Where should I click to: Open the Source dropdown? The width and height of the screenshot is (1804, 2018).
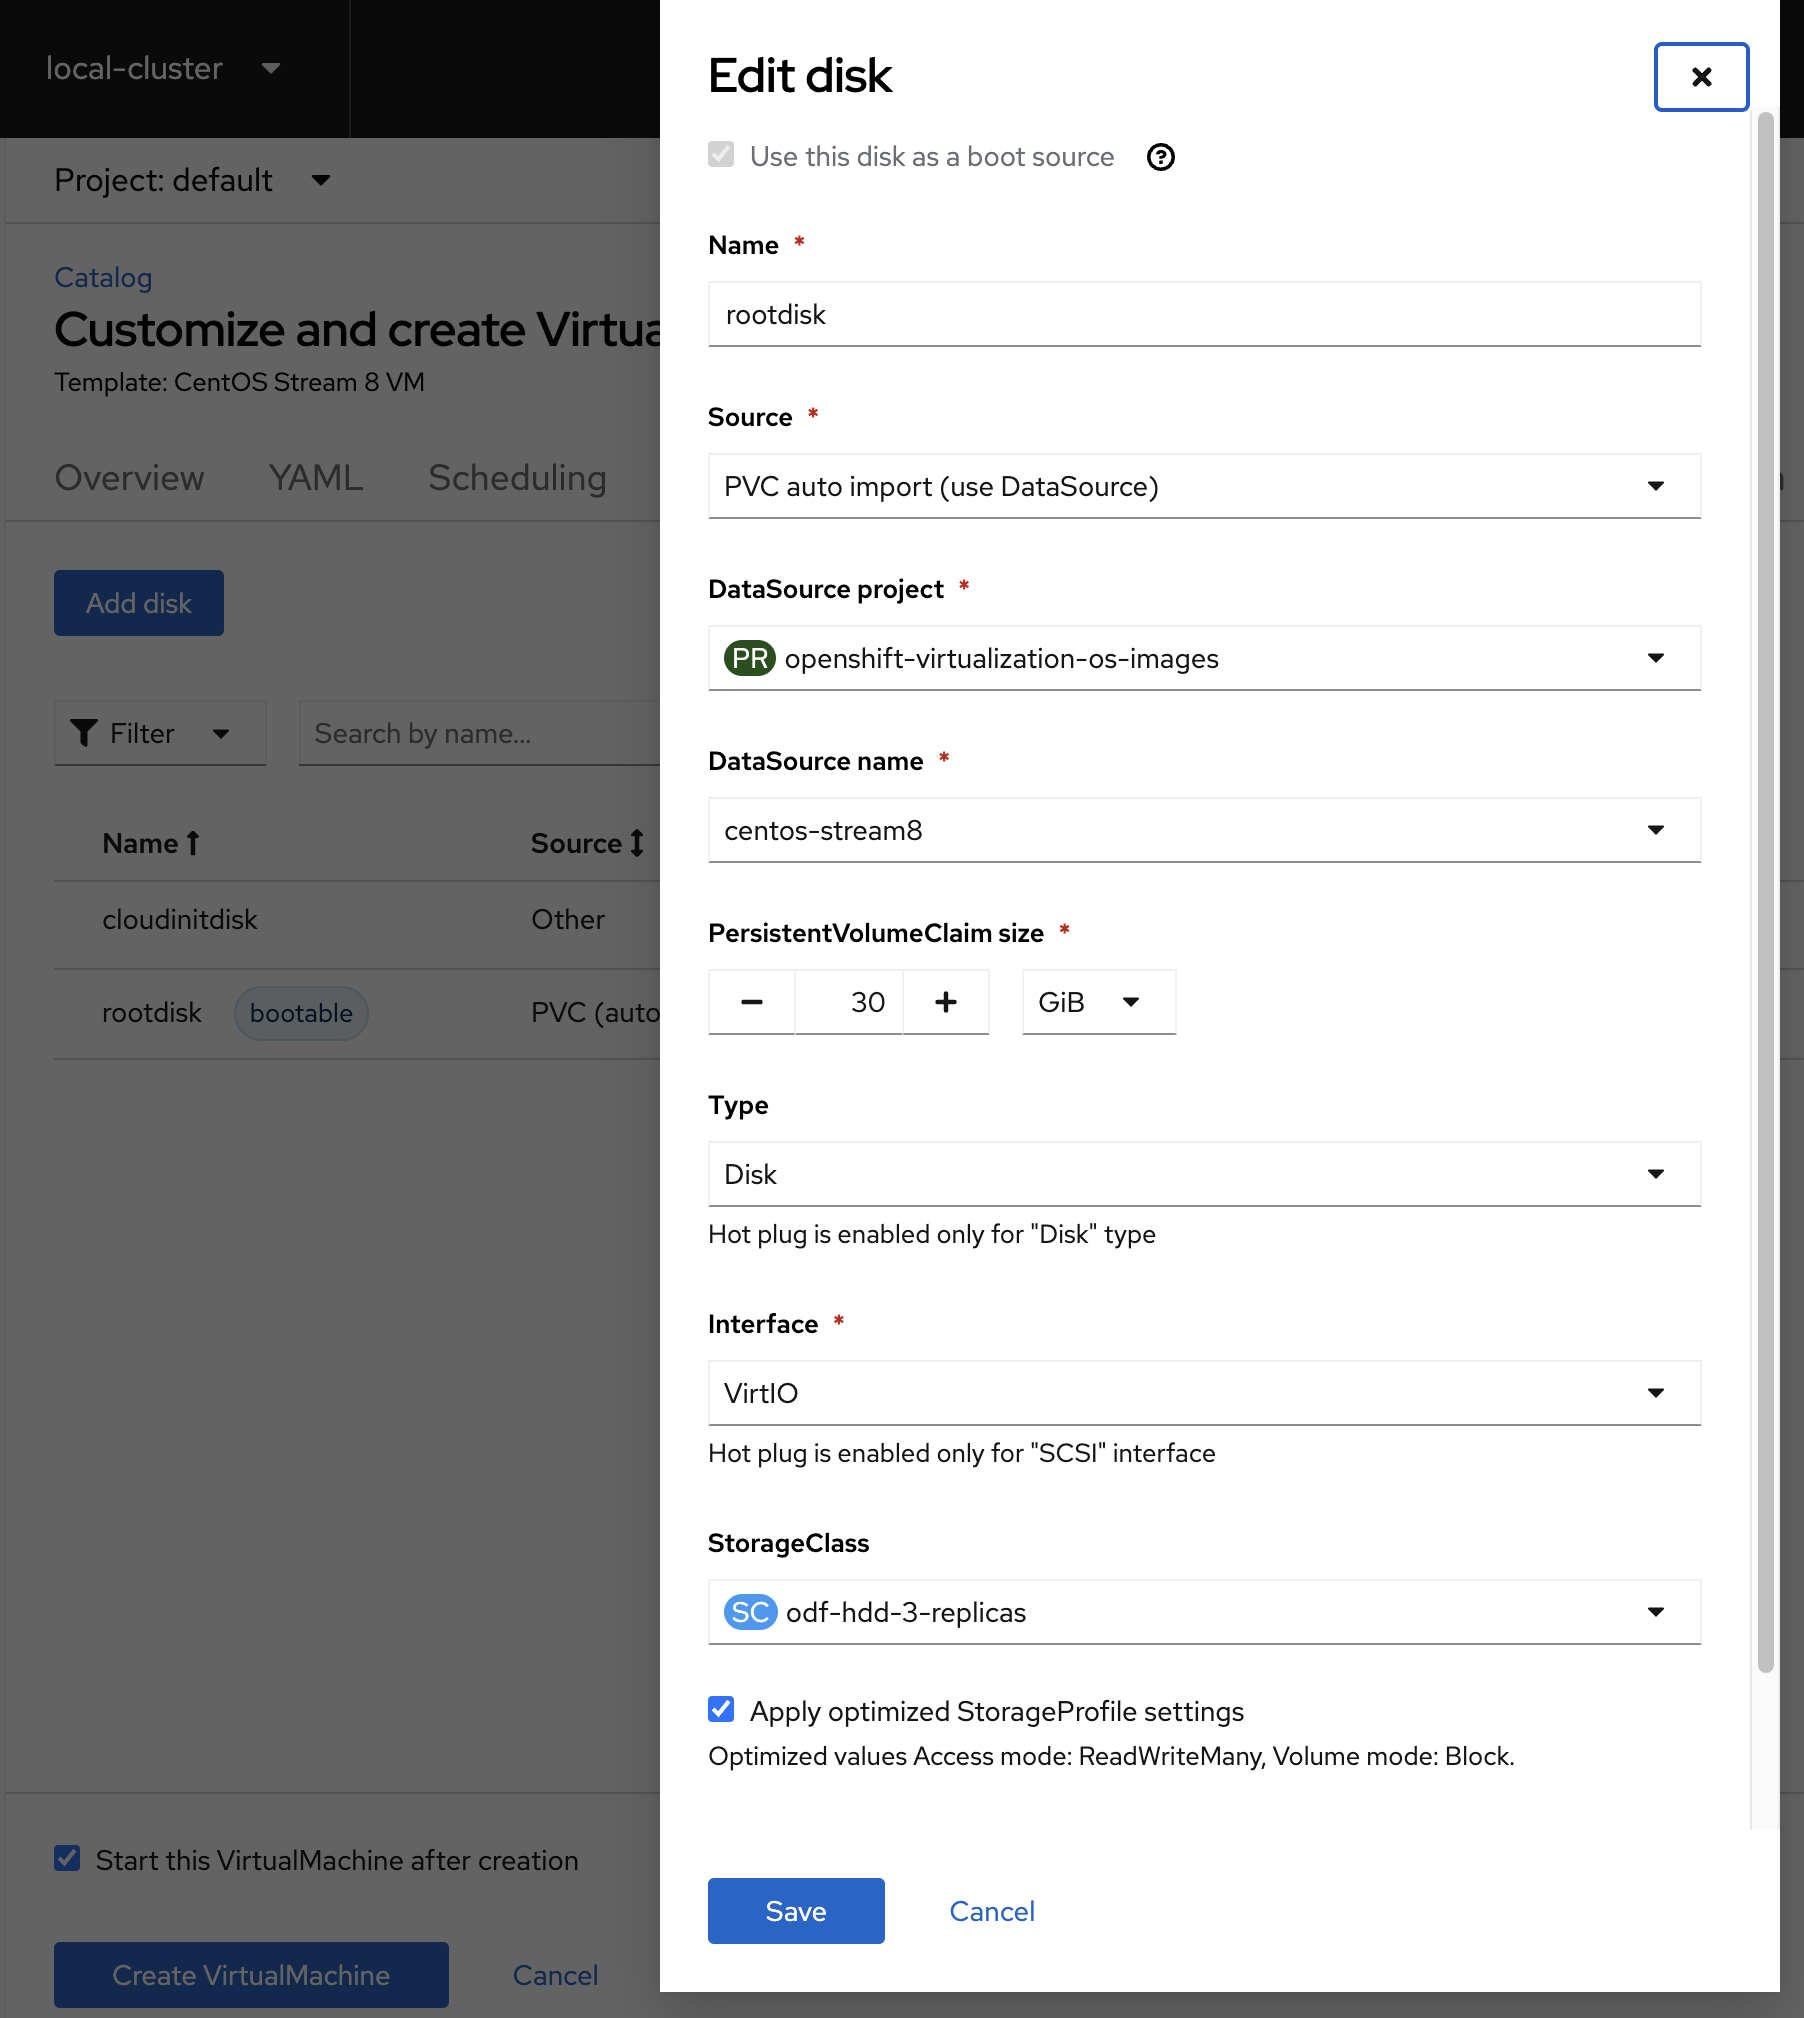1203,487
